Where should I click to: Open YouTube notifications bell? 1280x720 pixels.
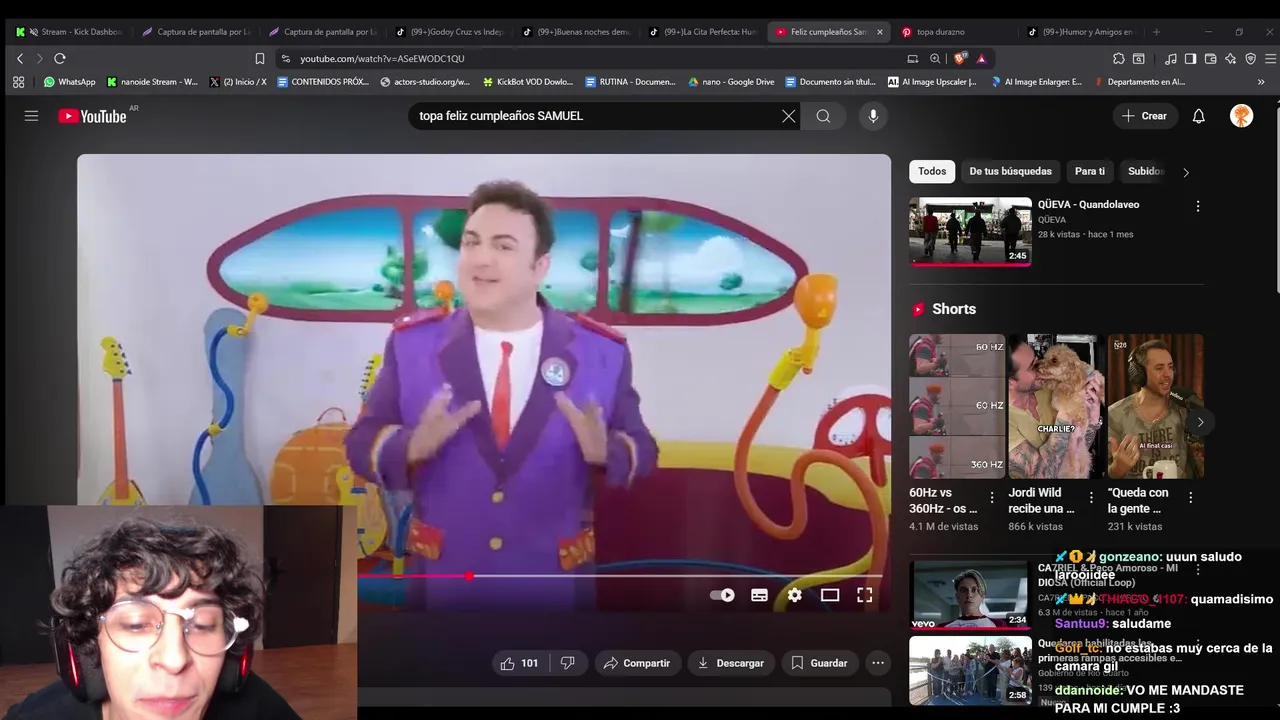pos(1198,116)
